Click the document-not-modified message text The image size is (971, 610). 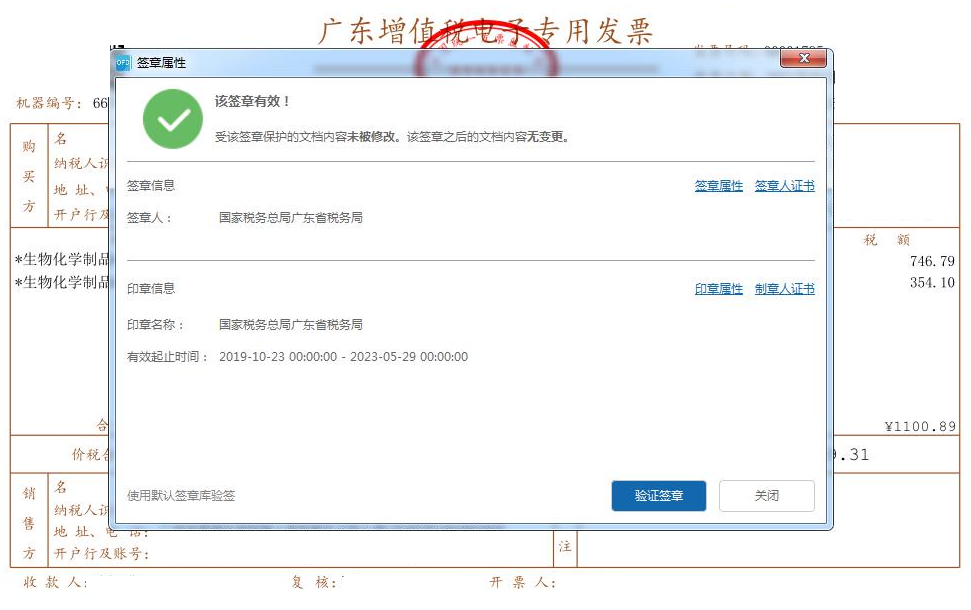pyautogui.click(x=392, y=137)
